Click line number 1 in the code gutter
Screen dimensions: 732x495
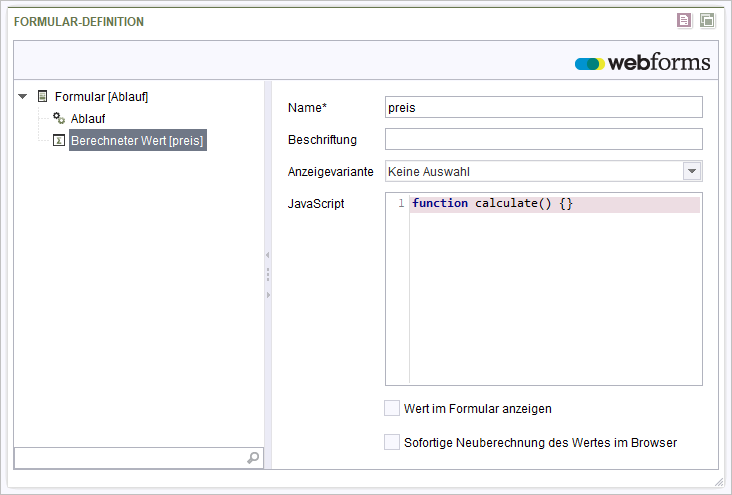click(x=401, y=203)
